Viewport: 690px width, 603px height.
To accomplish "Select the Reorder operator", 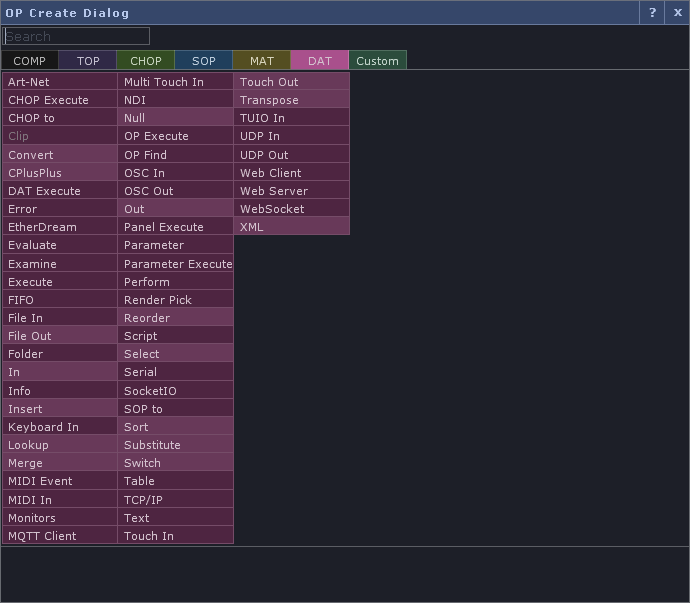I will (x=176, y=318).
